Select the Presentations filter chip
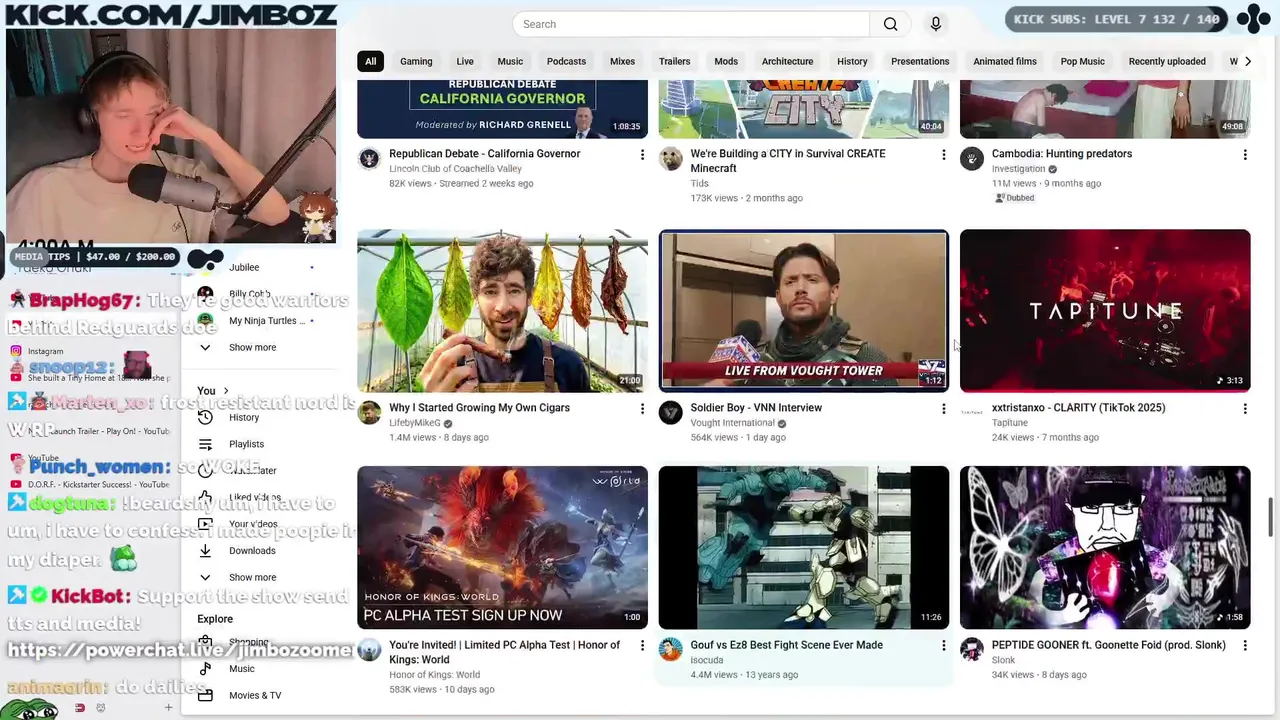Viewport: 1280px width, 720px height. 920,61
